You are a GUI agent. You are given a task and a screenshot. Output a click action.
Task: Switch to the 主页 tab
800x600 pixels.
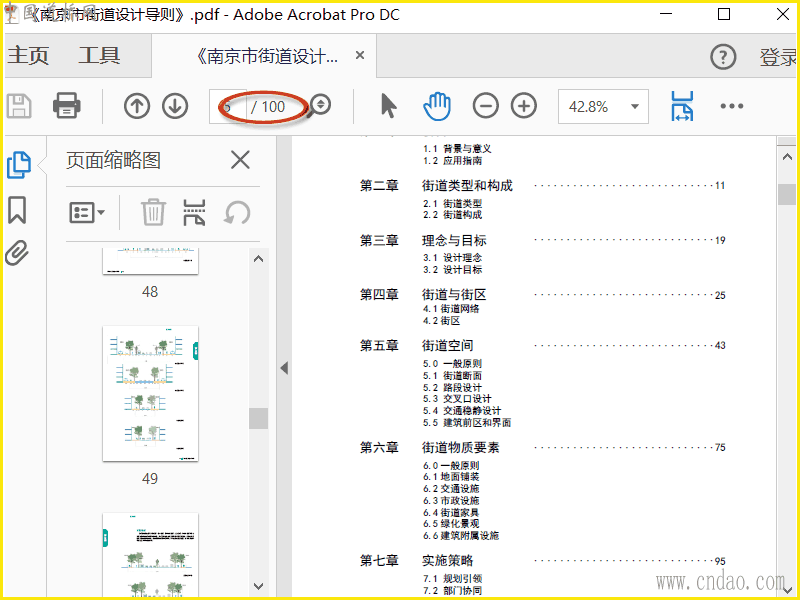click(28, 55)
